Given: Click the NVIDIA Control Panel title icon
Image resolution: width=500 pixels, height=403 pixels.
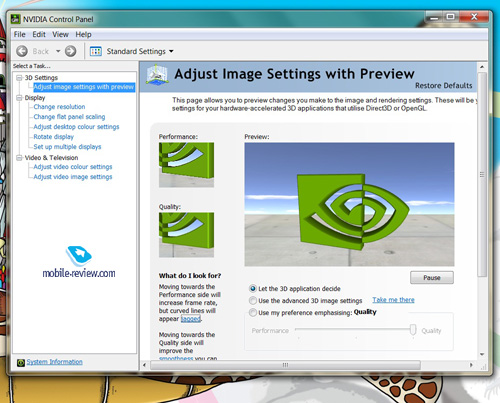Looking at the screenshot, I should point(15,19).
